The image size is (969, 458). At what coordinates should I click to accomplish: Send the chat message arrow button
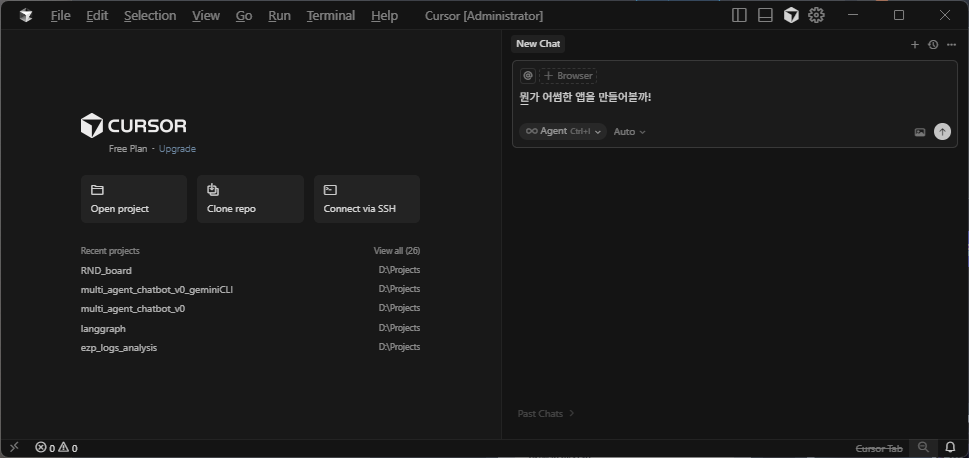(x=942, y=132)
